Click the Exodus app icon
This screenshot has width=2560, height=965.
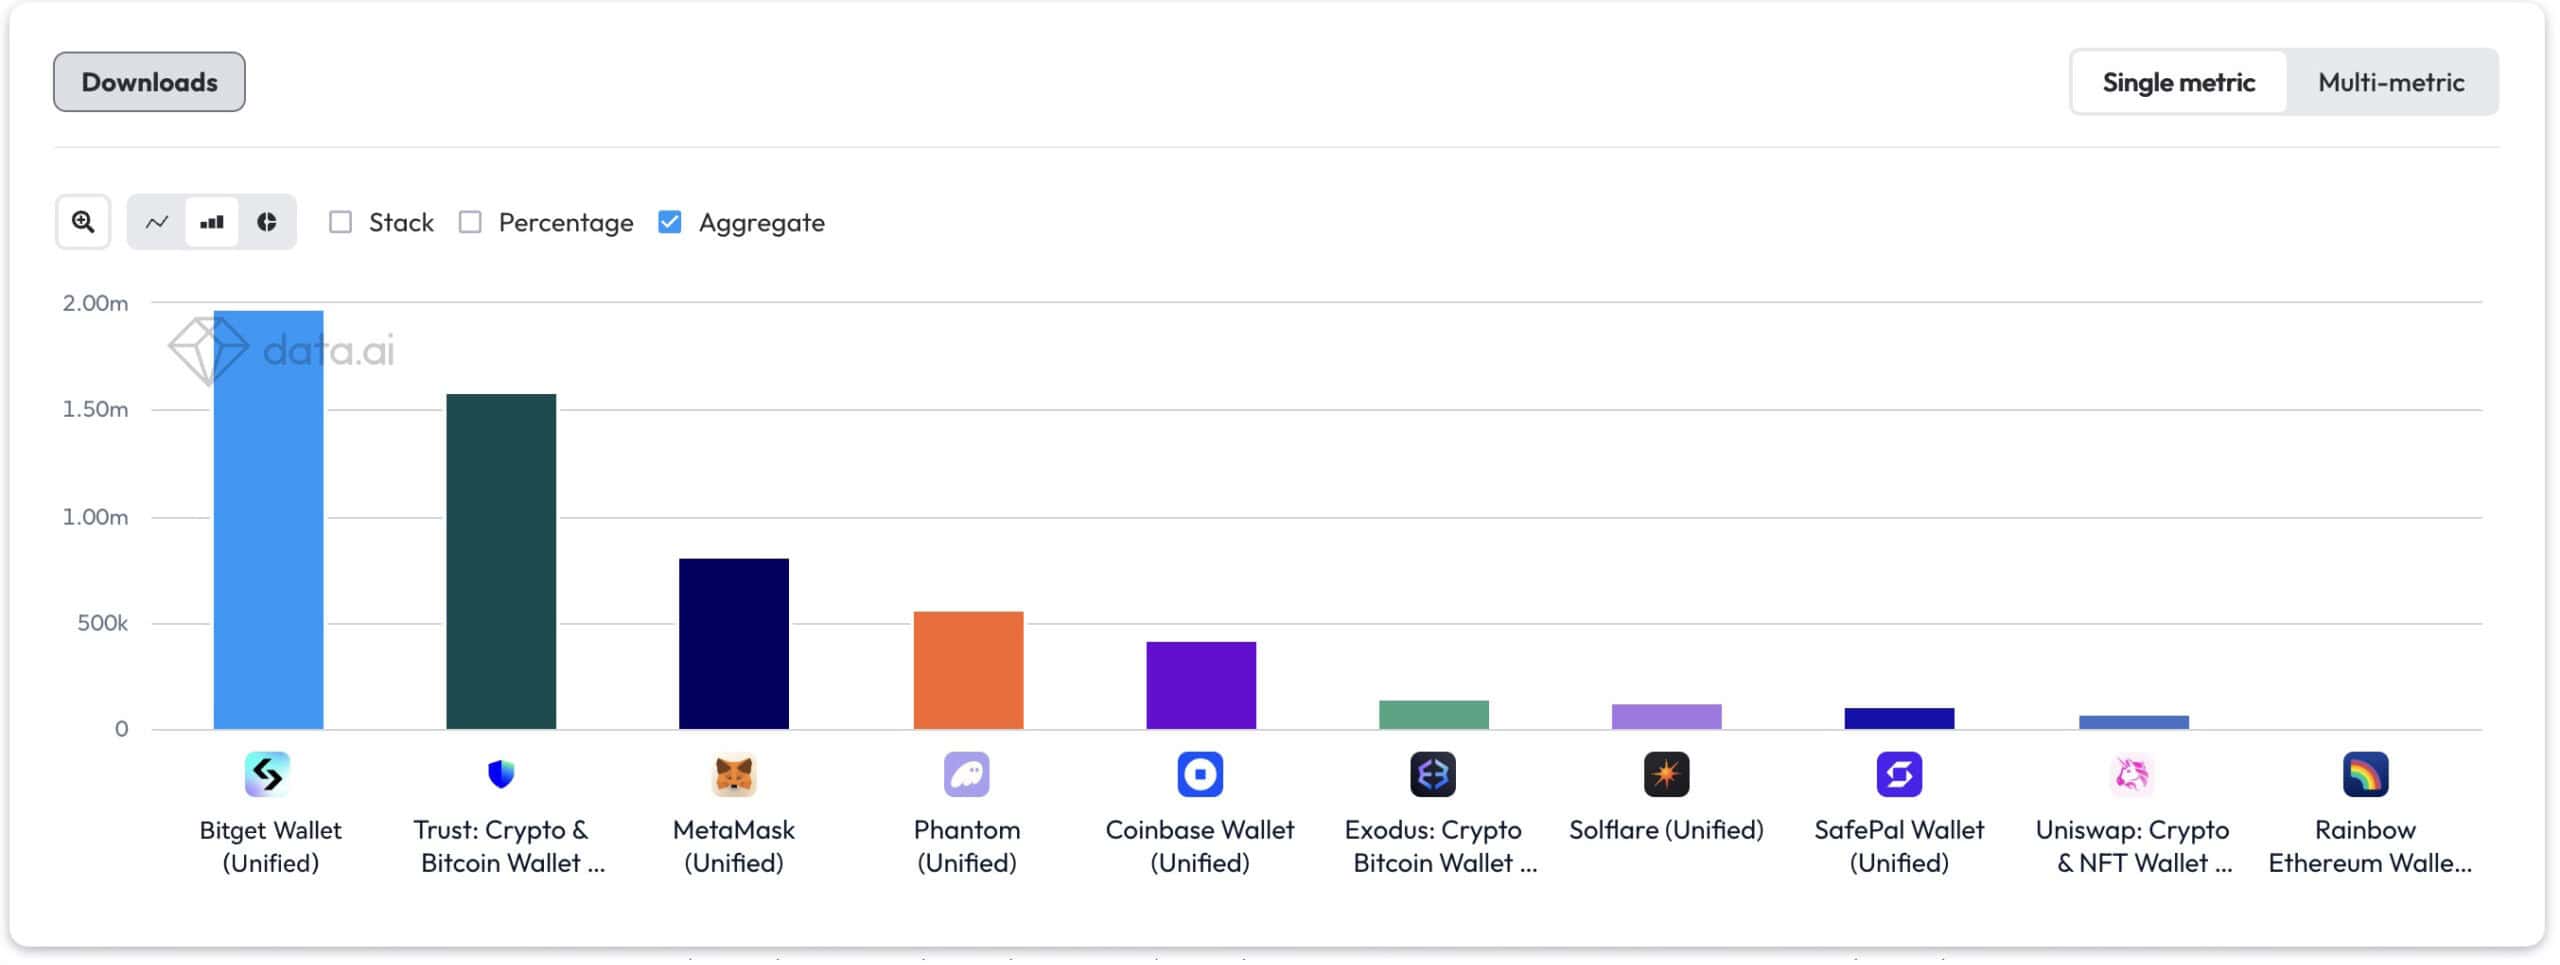1434,773
